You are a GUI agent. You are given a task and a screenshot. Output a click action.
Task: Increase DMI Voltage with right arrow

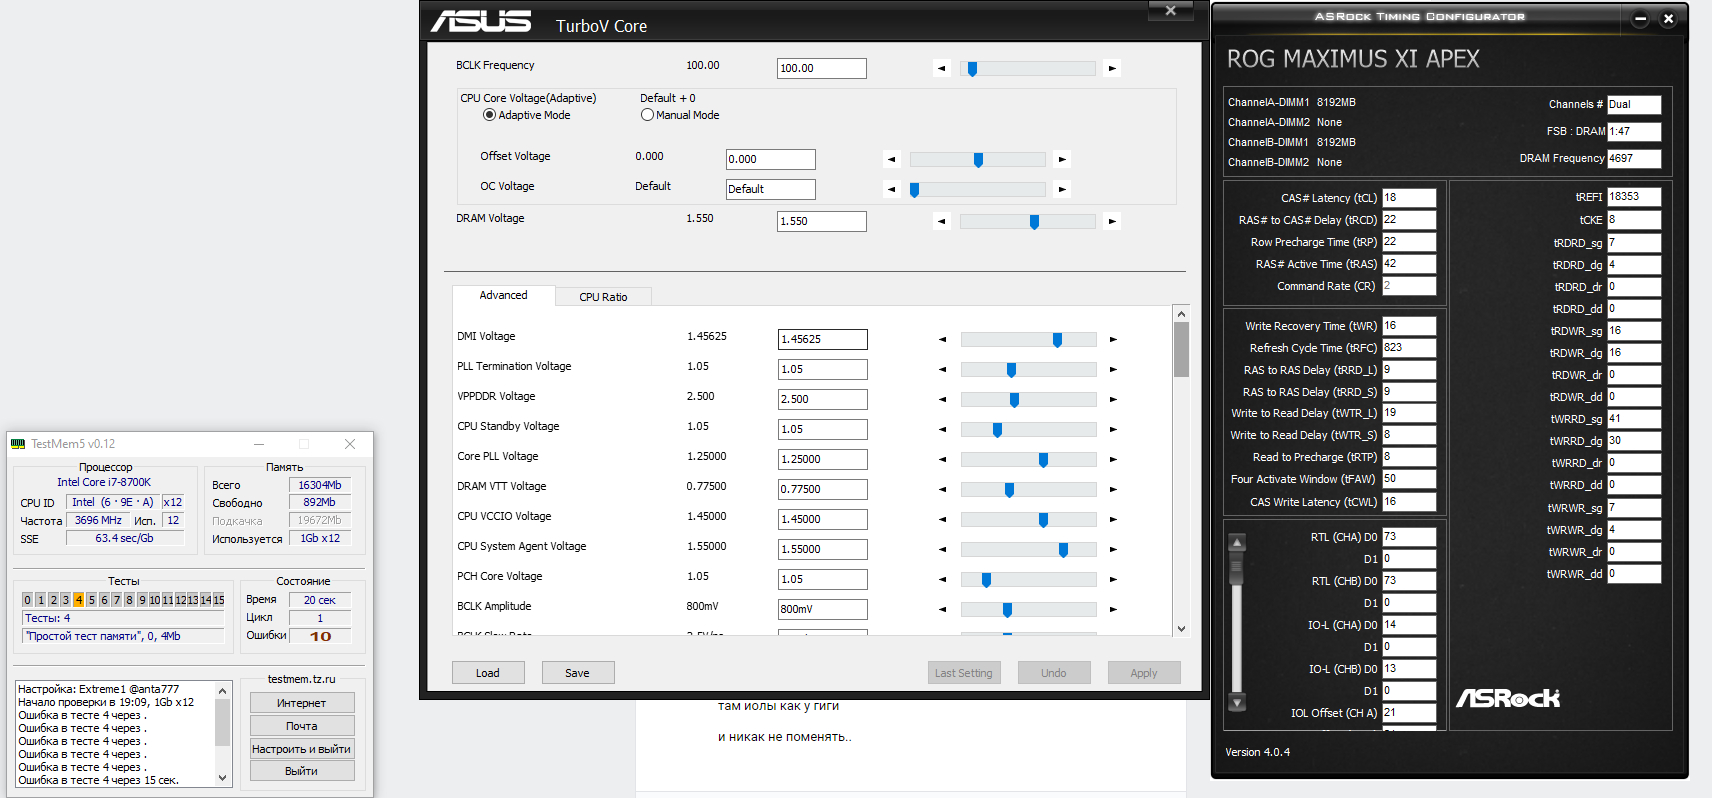tap(1113, 339)
